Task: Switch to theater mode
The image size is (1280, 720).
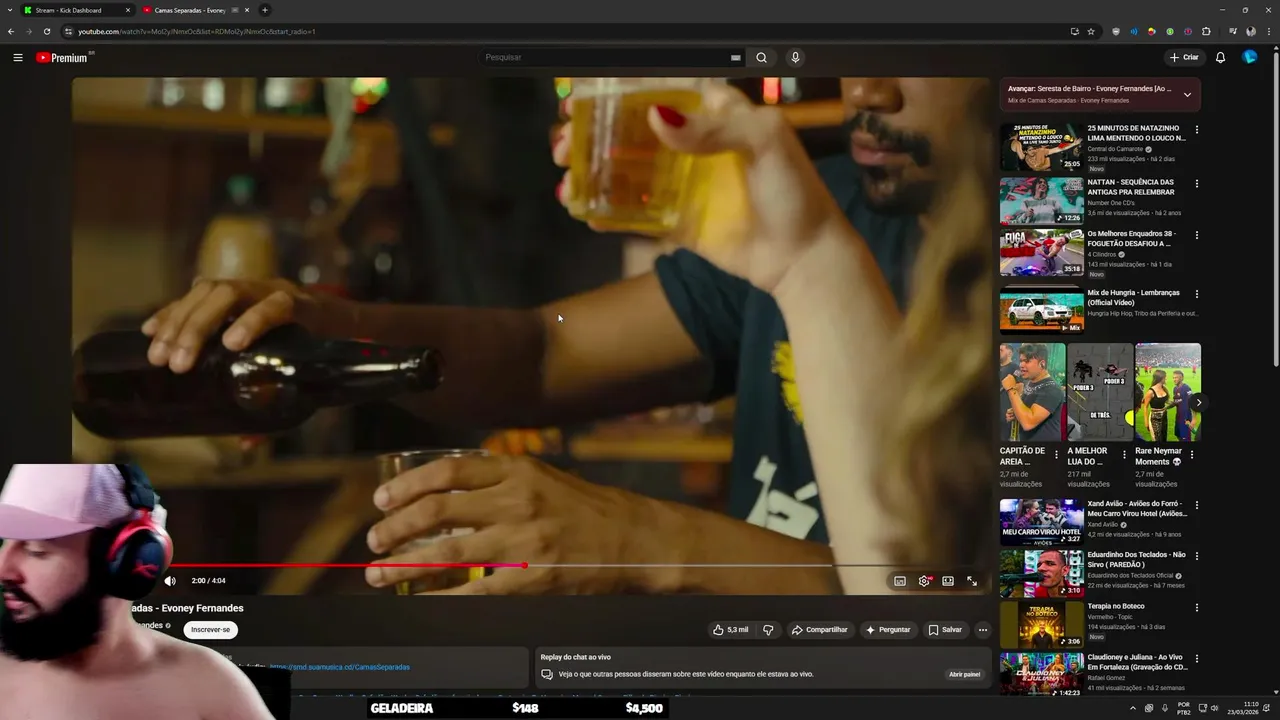Action: click(x=948, y=581)
